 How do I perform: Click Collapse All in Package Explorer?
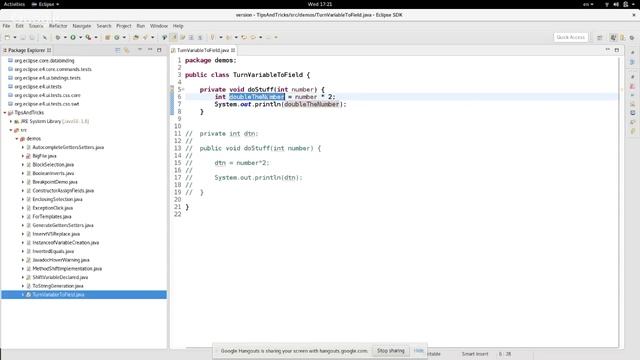118,50
